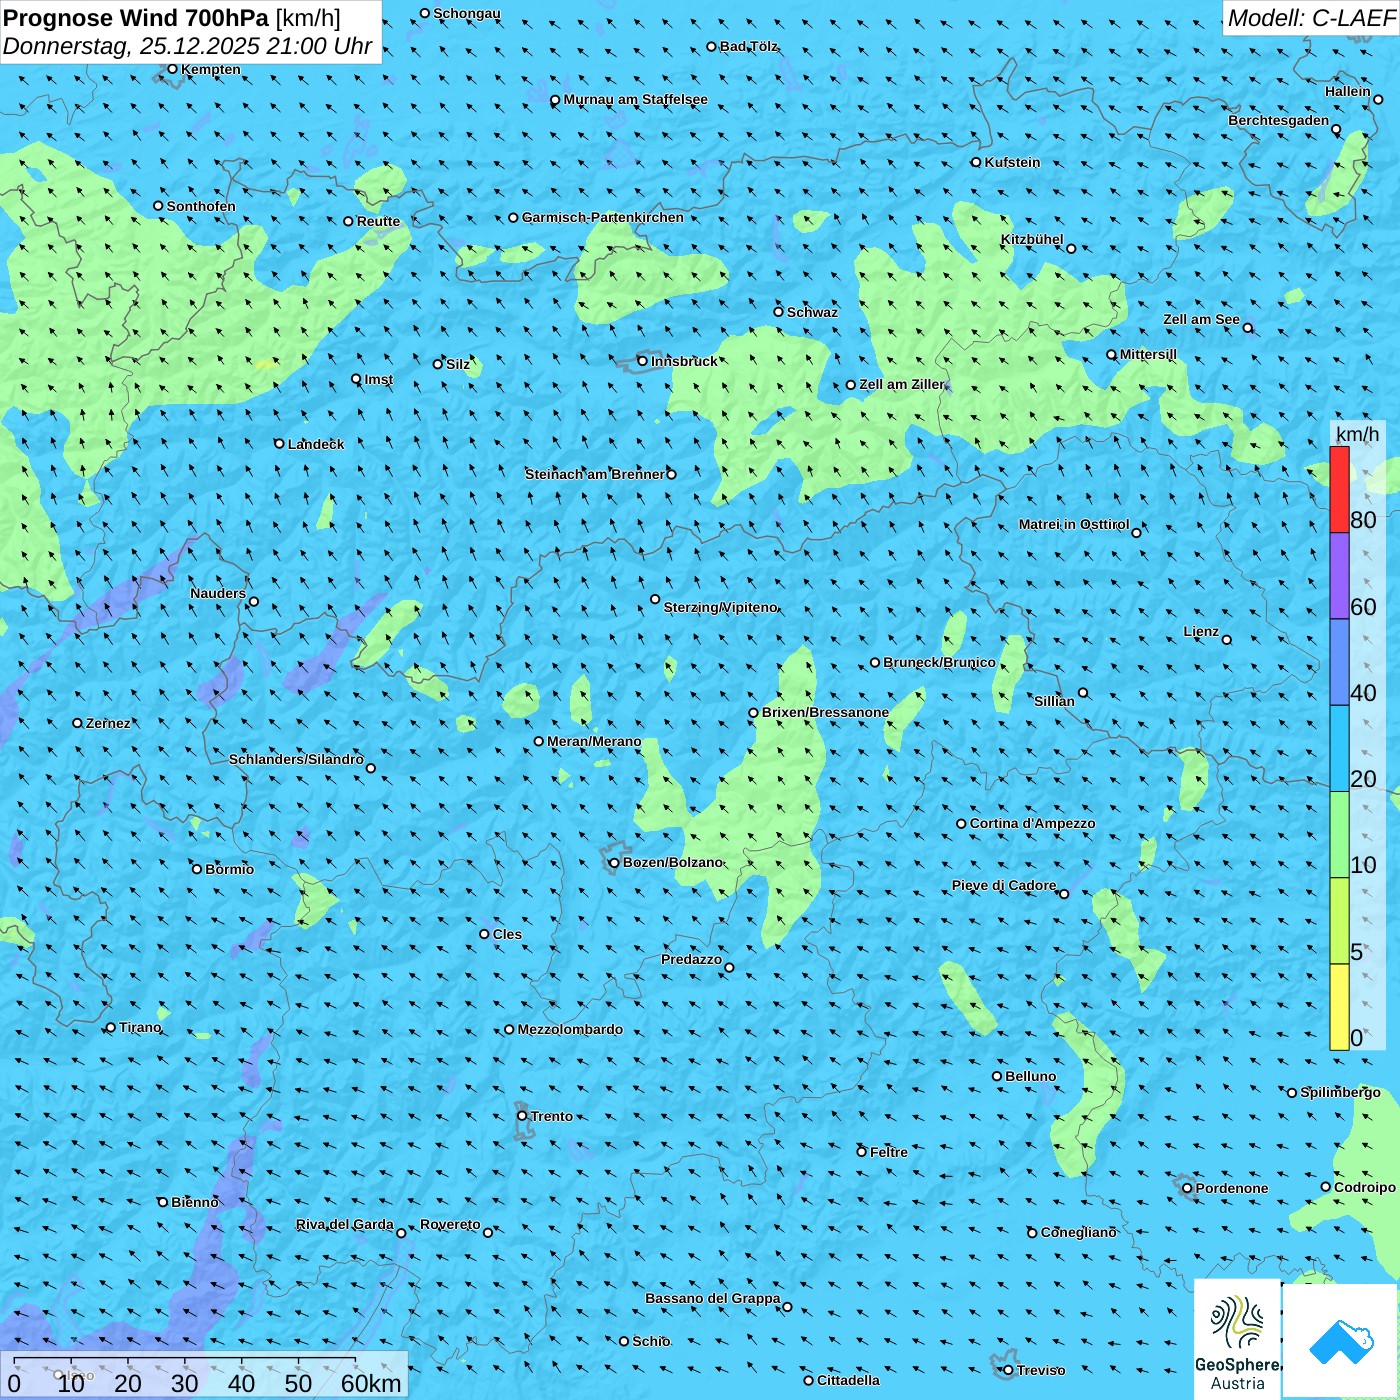Click the Rovereto label
The image size is (1400, 1400).
tap(450, 1224)
